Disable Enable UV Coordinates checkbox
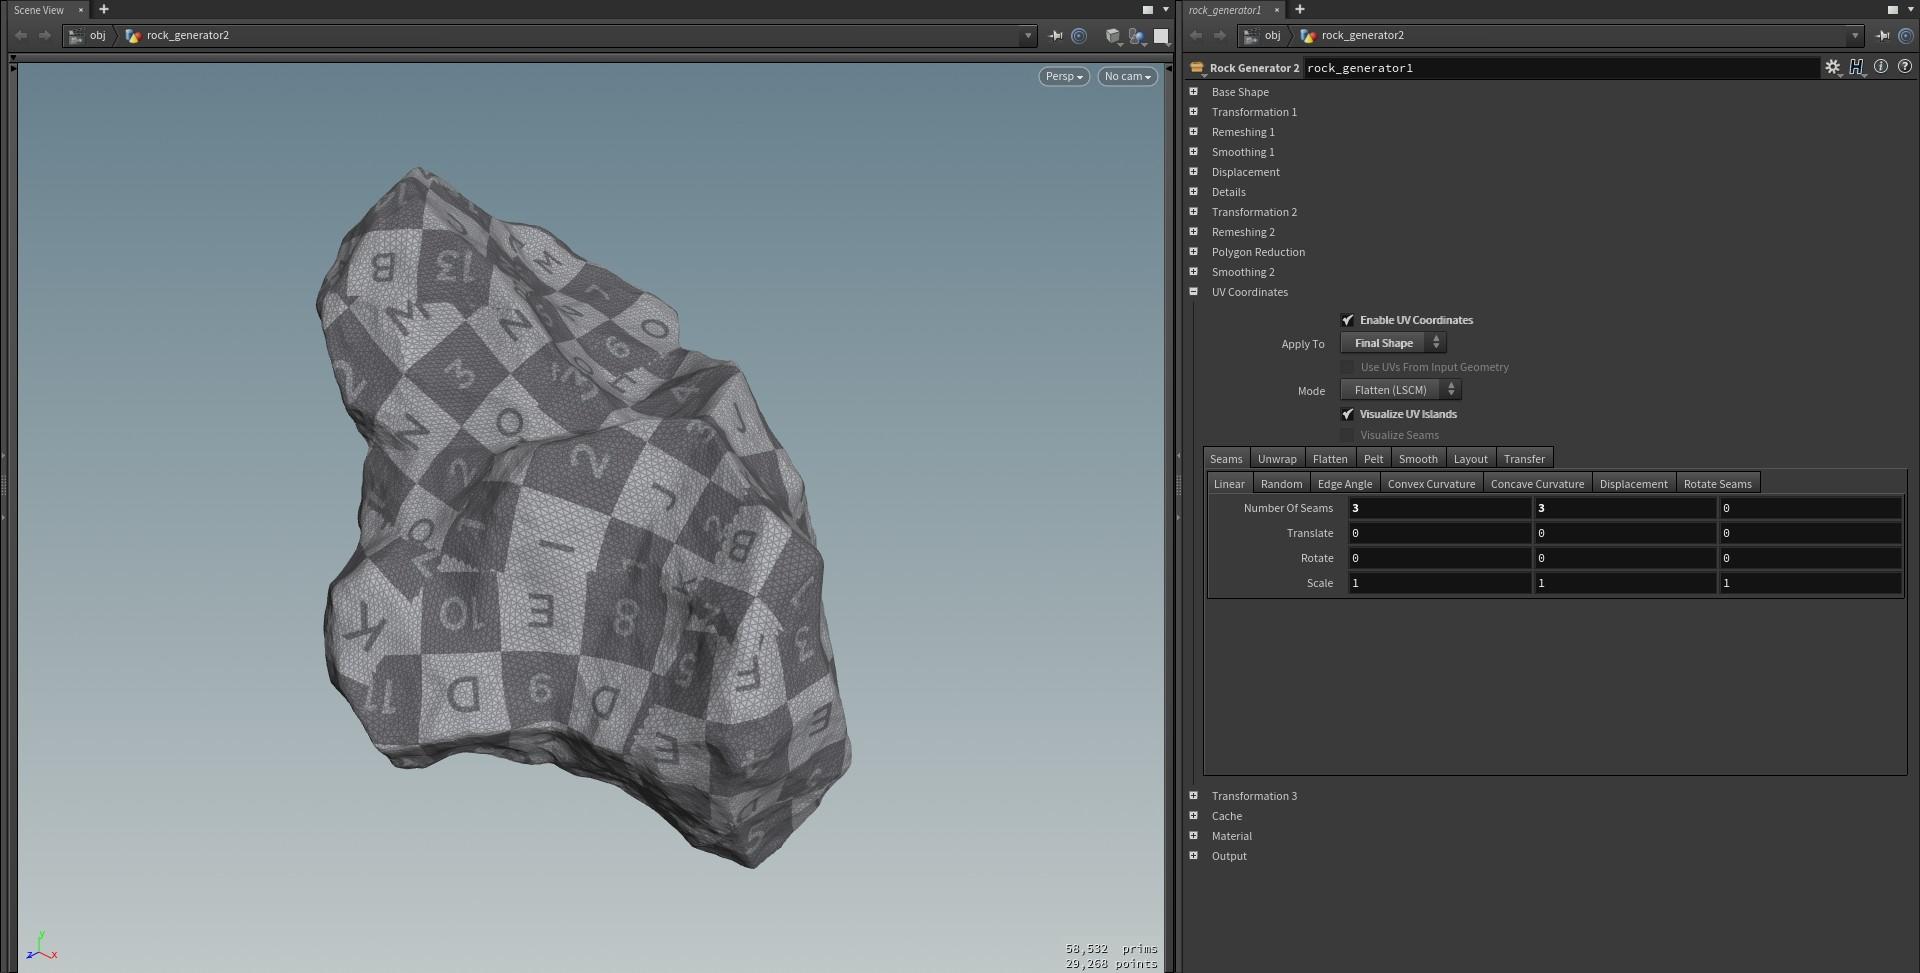Image resolution: width=1920 pixels, height=973 pixels. [x=1348, y=320]
